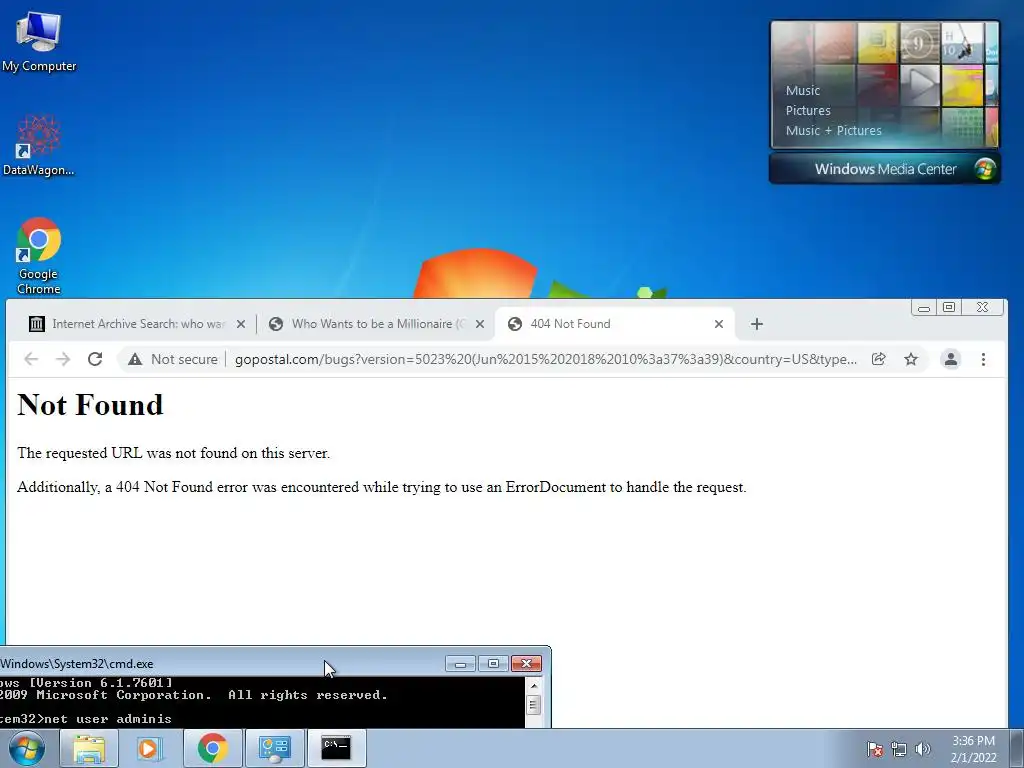
Task: Click the clock showing 3:36 PM
Action: click(x=973, y=749)
